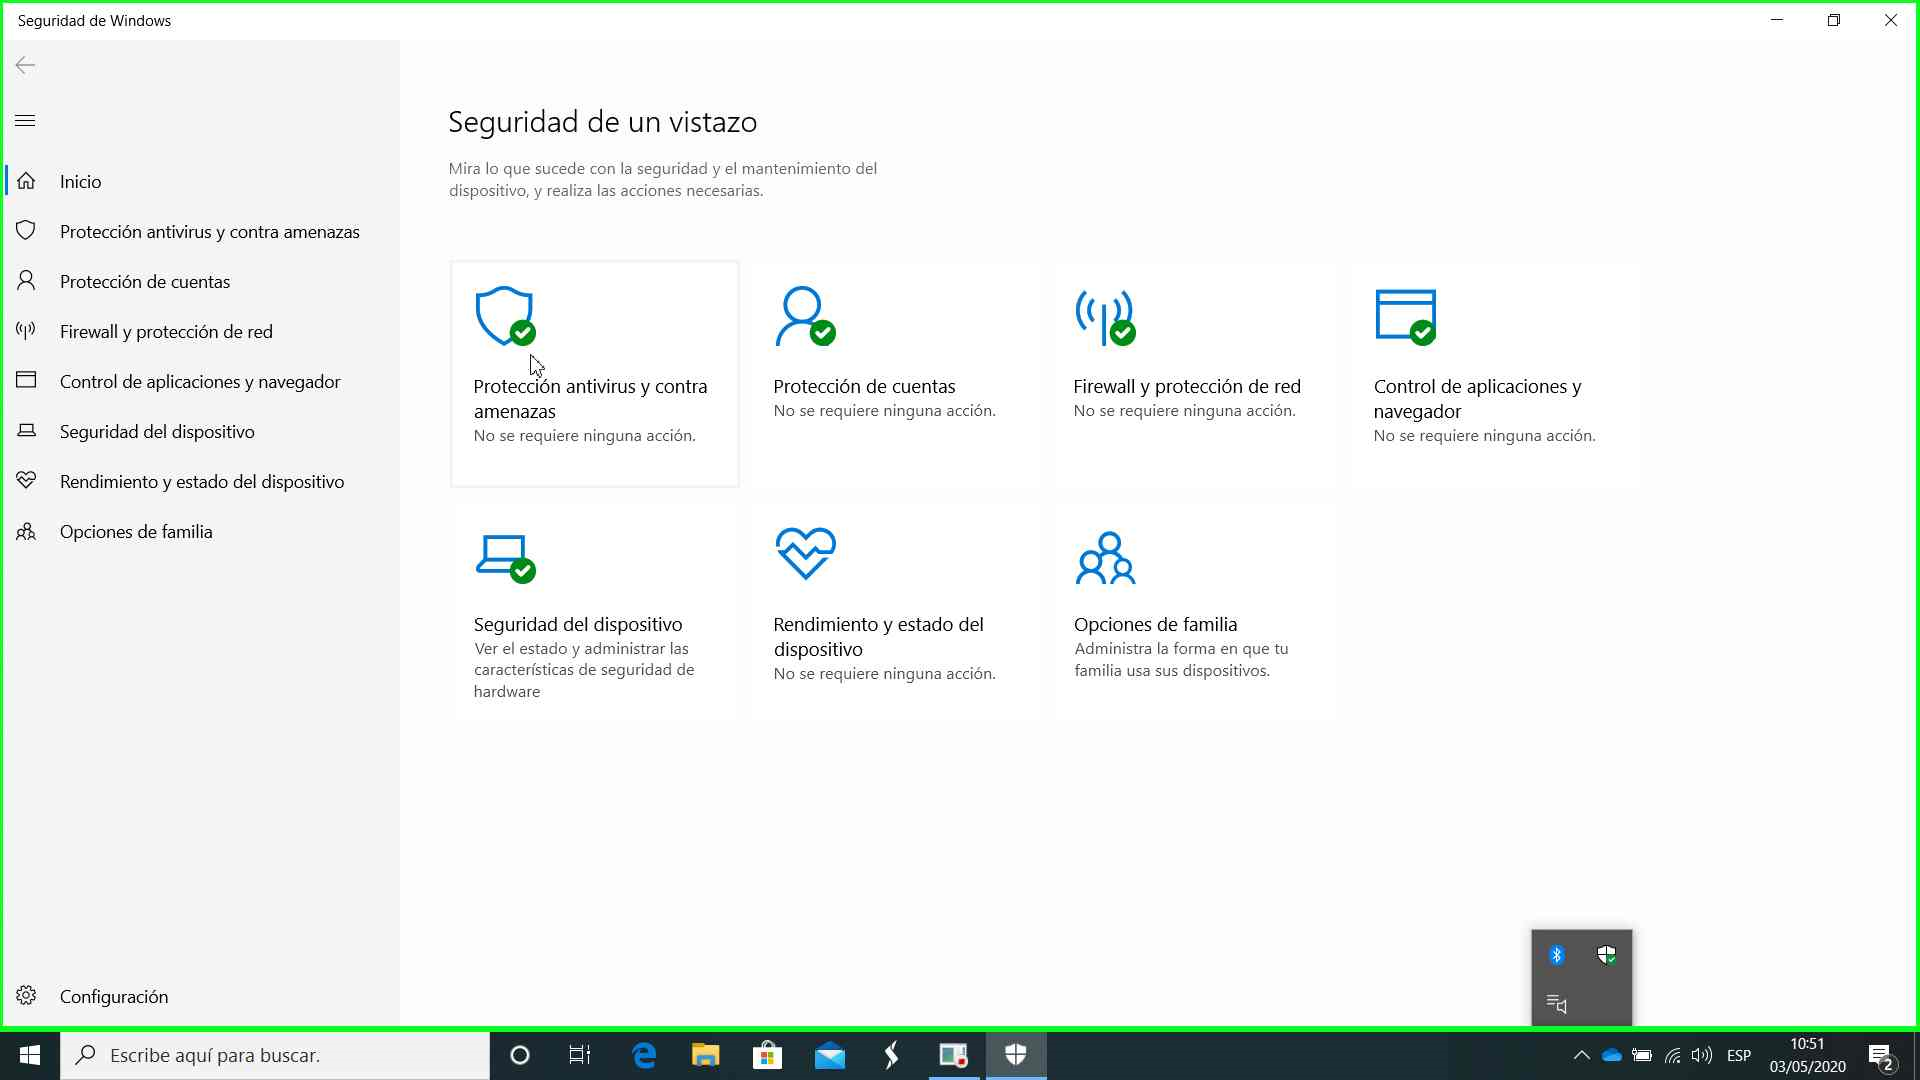The image size is (1920, 1080).
Task: Click the taskbar search box
Action: (x=275, y=1055)
